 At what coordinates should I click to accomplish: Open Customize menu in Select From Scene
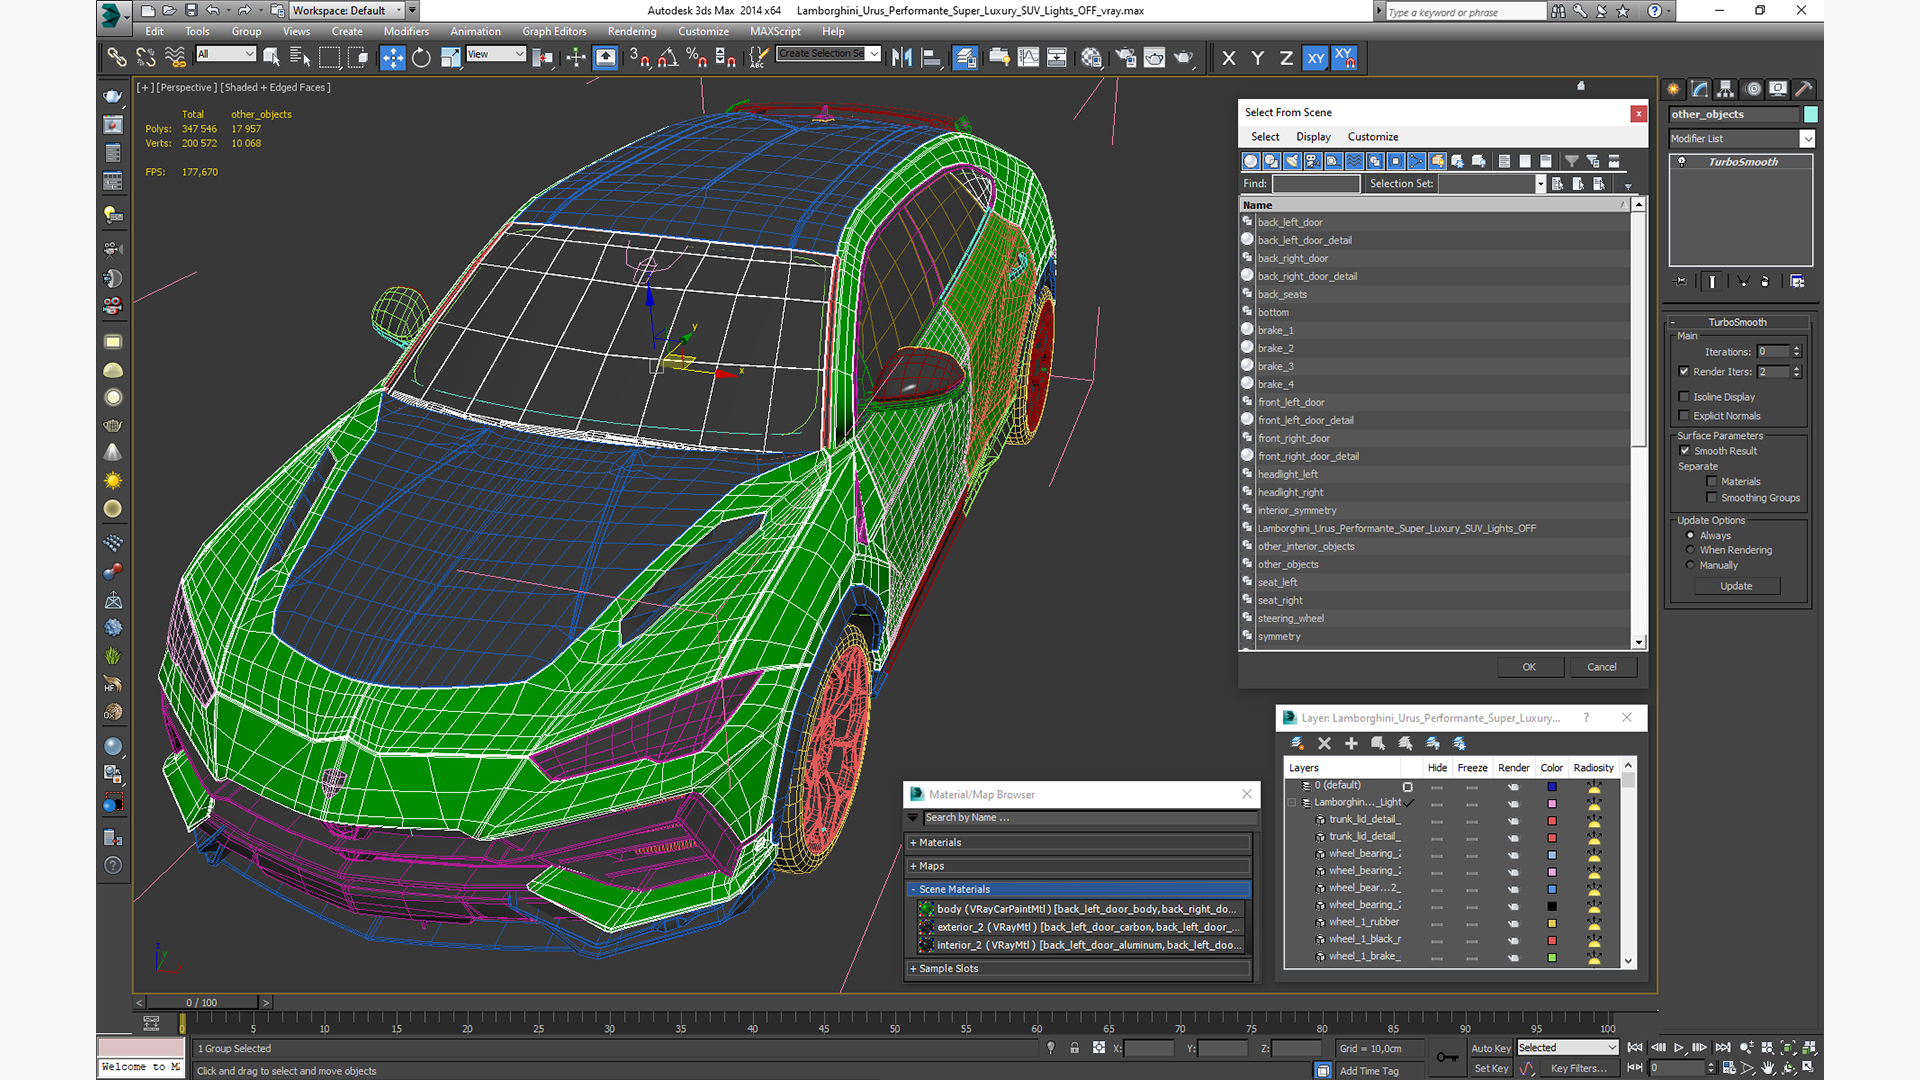click(x=1373, y=137)
